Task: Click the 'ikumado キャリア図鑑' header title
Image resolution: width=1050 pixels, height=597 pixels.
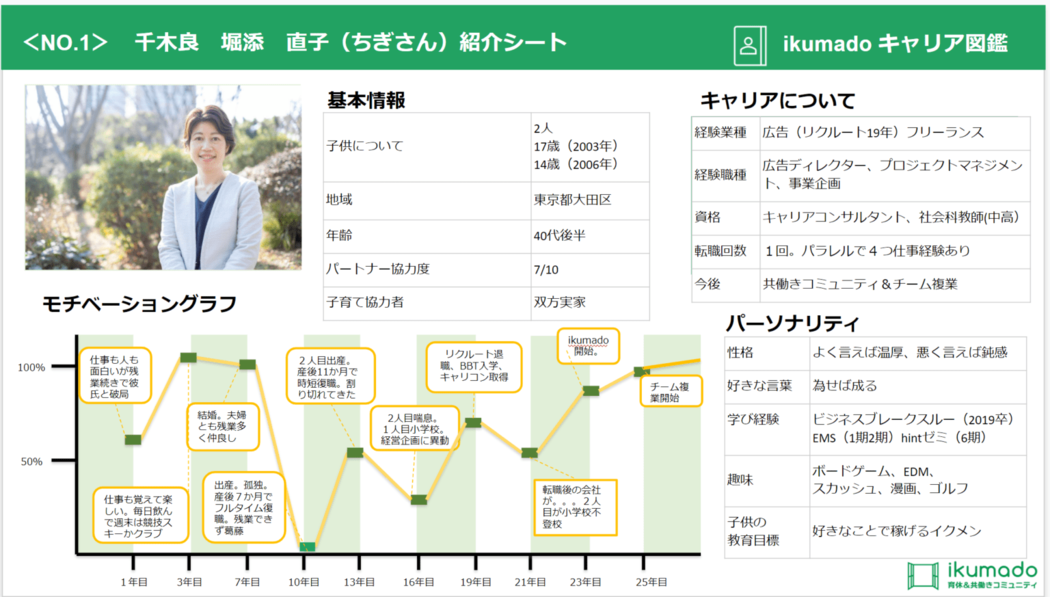Action: (894, 43)
